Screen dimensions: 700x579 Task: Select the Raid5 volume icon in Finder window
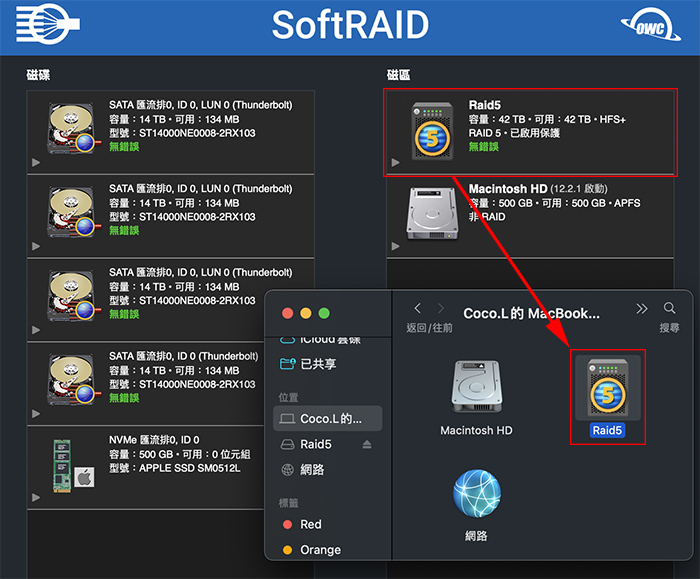(608, 387)
